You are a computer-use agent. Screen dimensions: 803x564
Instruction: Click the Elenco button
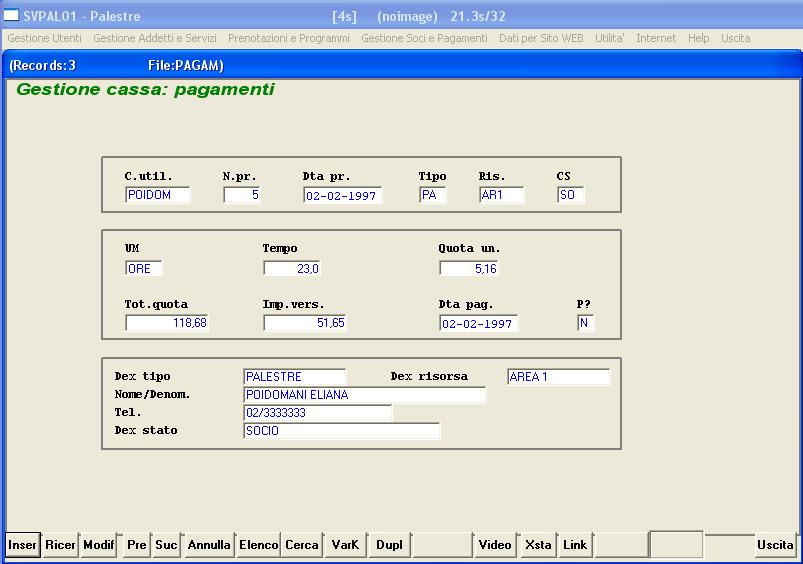pos(259,545)
